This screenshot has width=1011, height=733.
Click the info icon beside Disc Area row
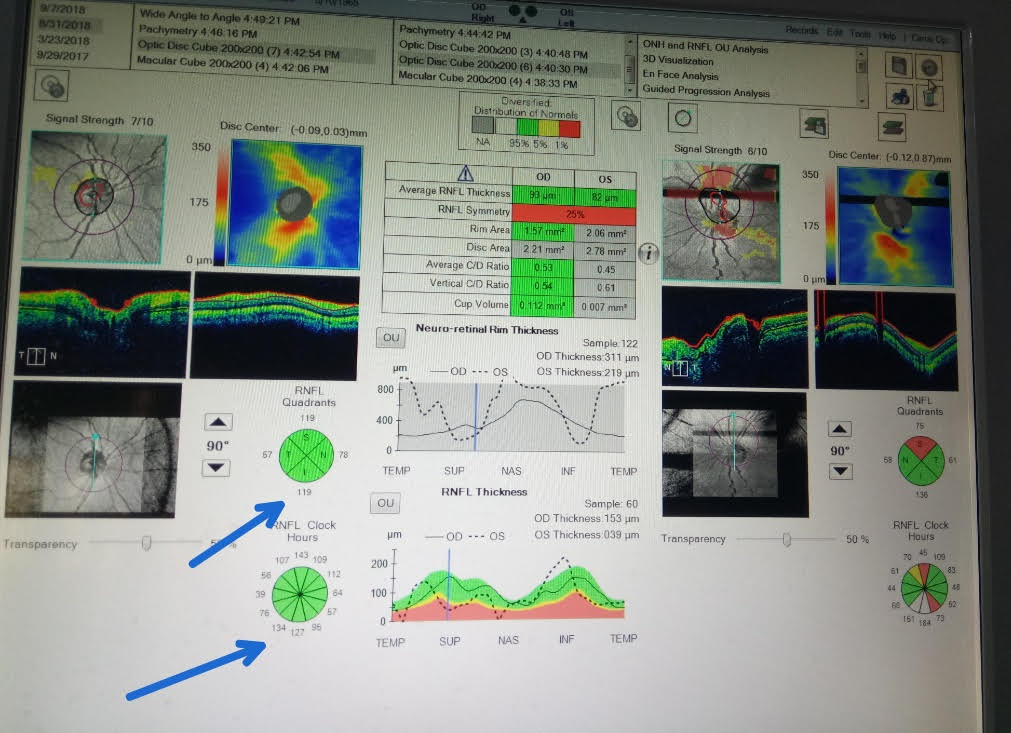coord(648,252)
